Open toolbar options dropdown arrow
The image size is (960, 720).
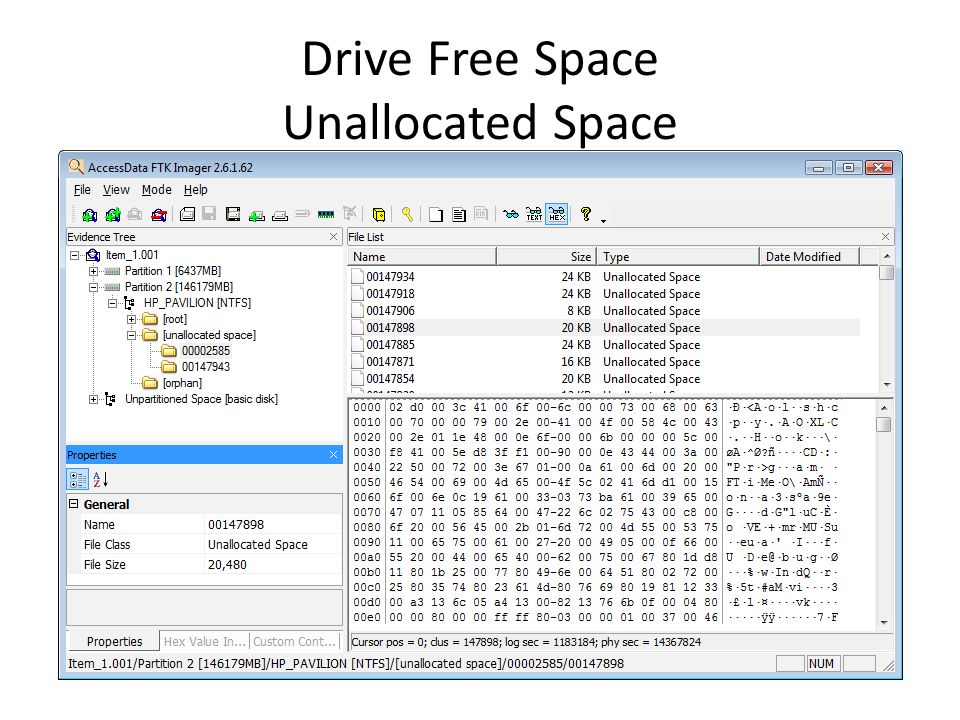[x=604, y=221]
